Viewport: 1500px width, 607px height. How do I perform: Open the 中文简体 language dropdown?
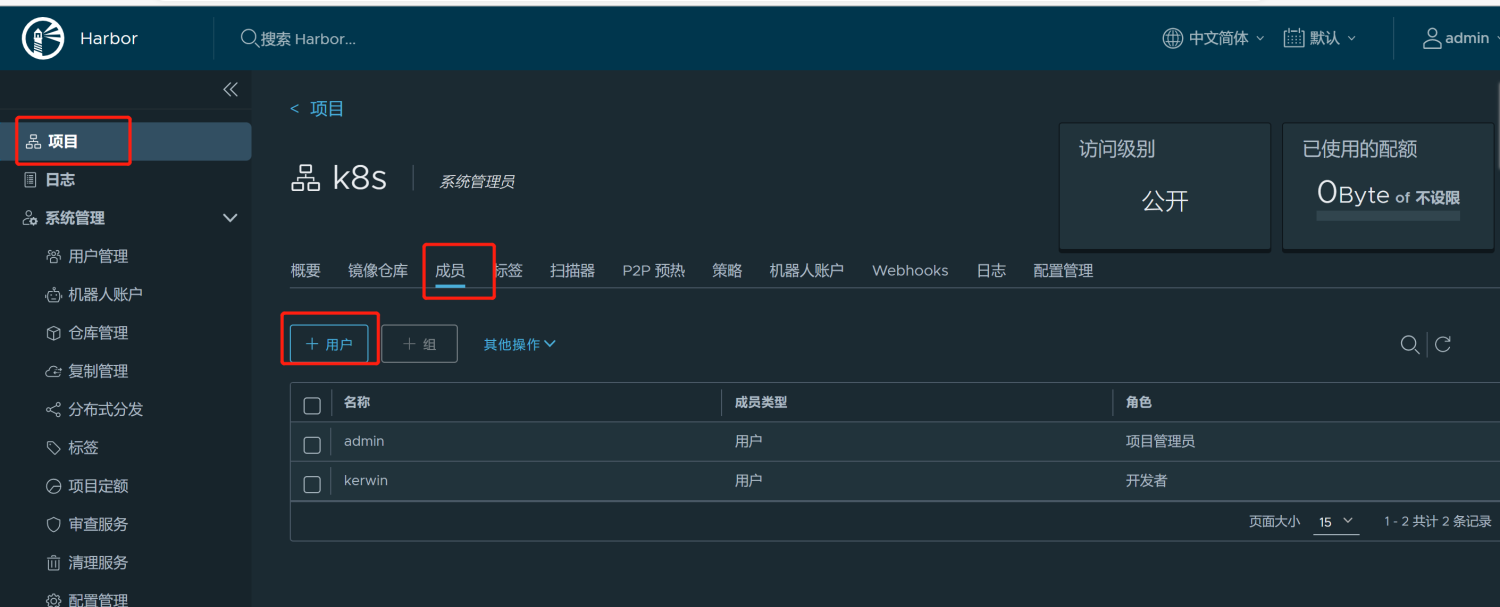1214,38
